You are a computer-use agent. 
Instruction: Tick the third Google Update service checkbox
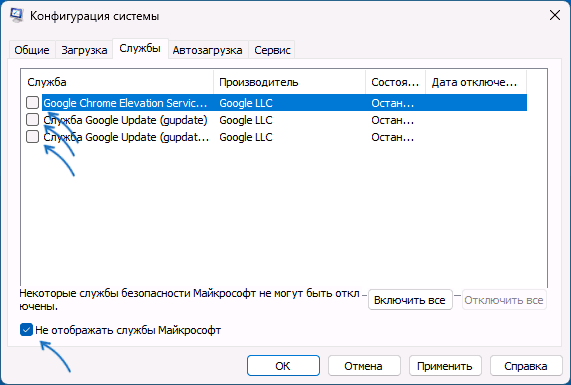32,137
